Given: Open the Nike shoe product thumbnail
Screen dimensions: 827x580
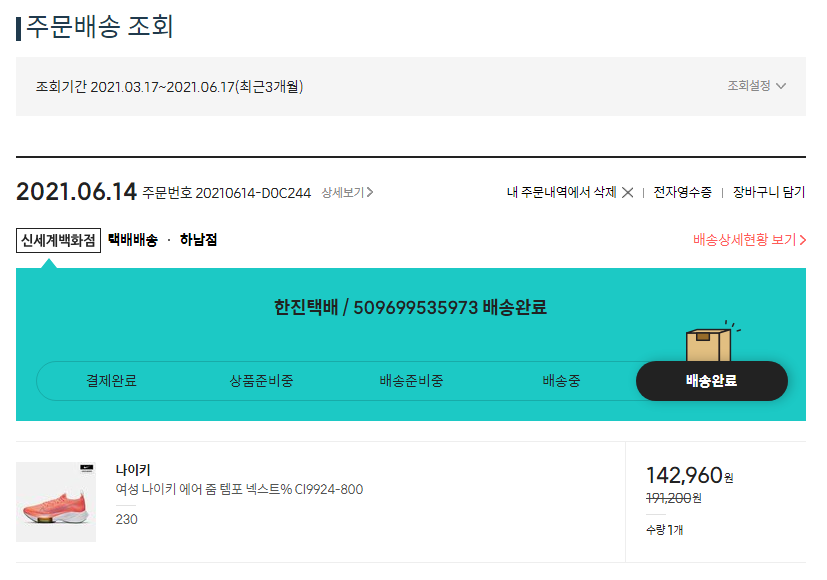Looking at the screenshot, I should point(56,502).
